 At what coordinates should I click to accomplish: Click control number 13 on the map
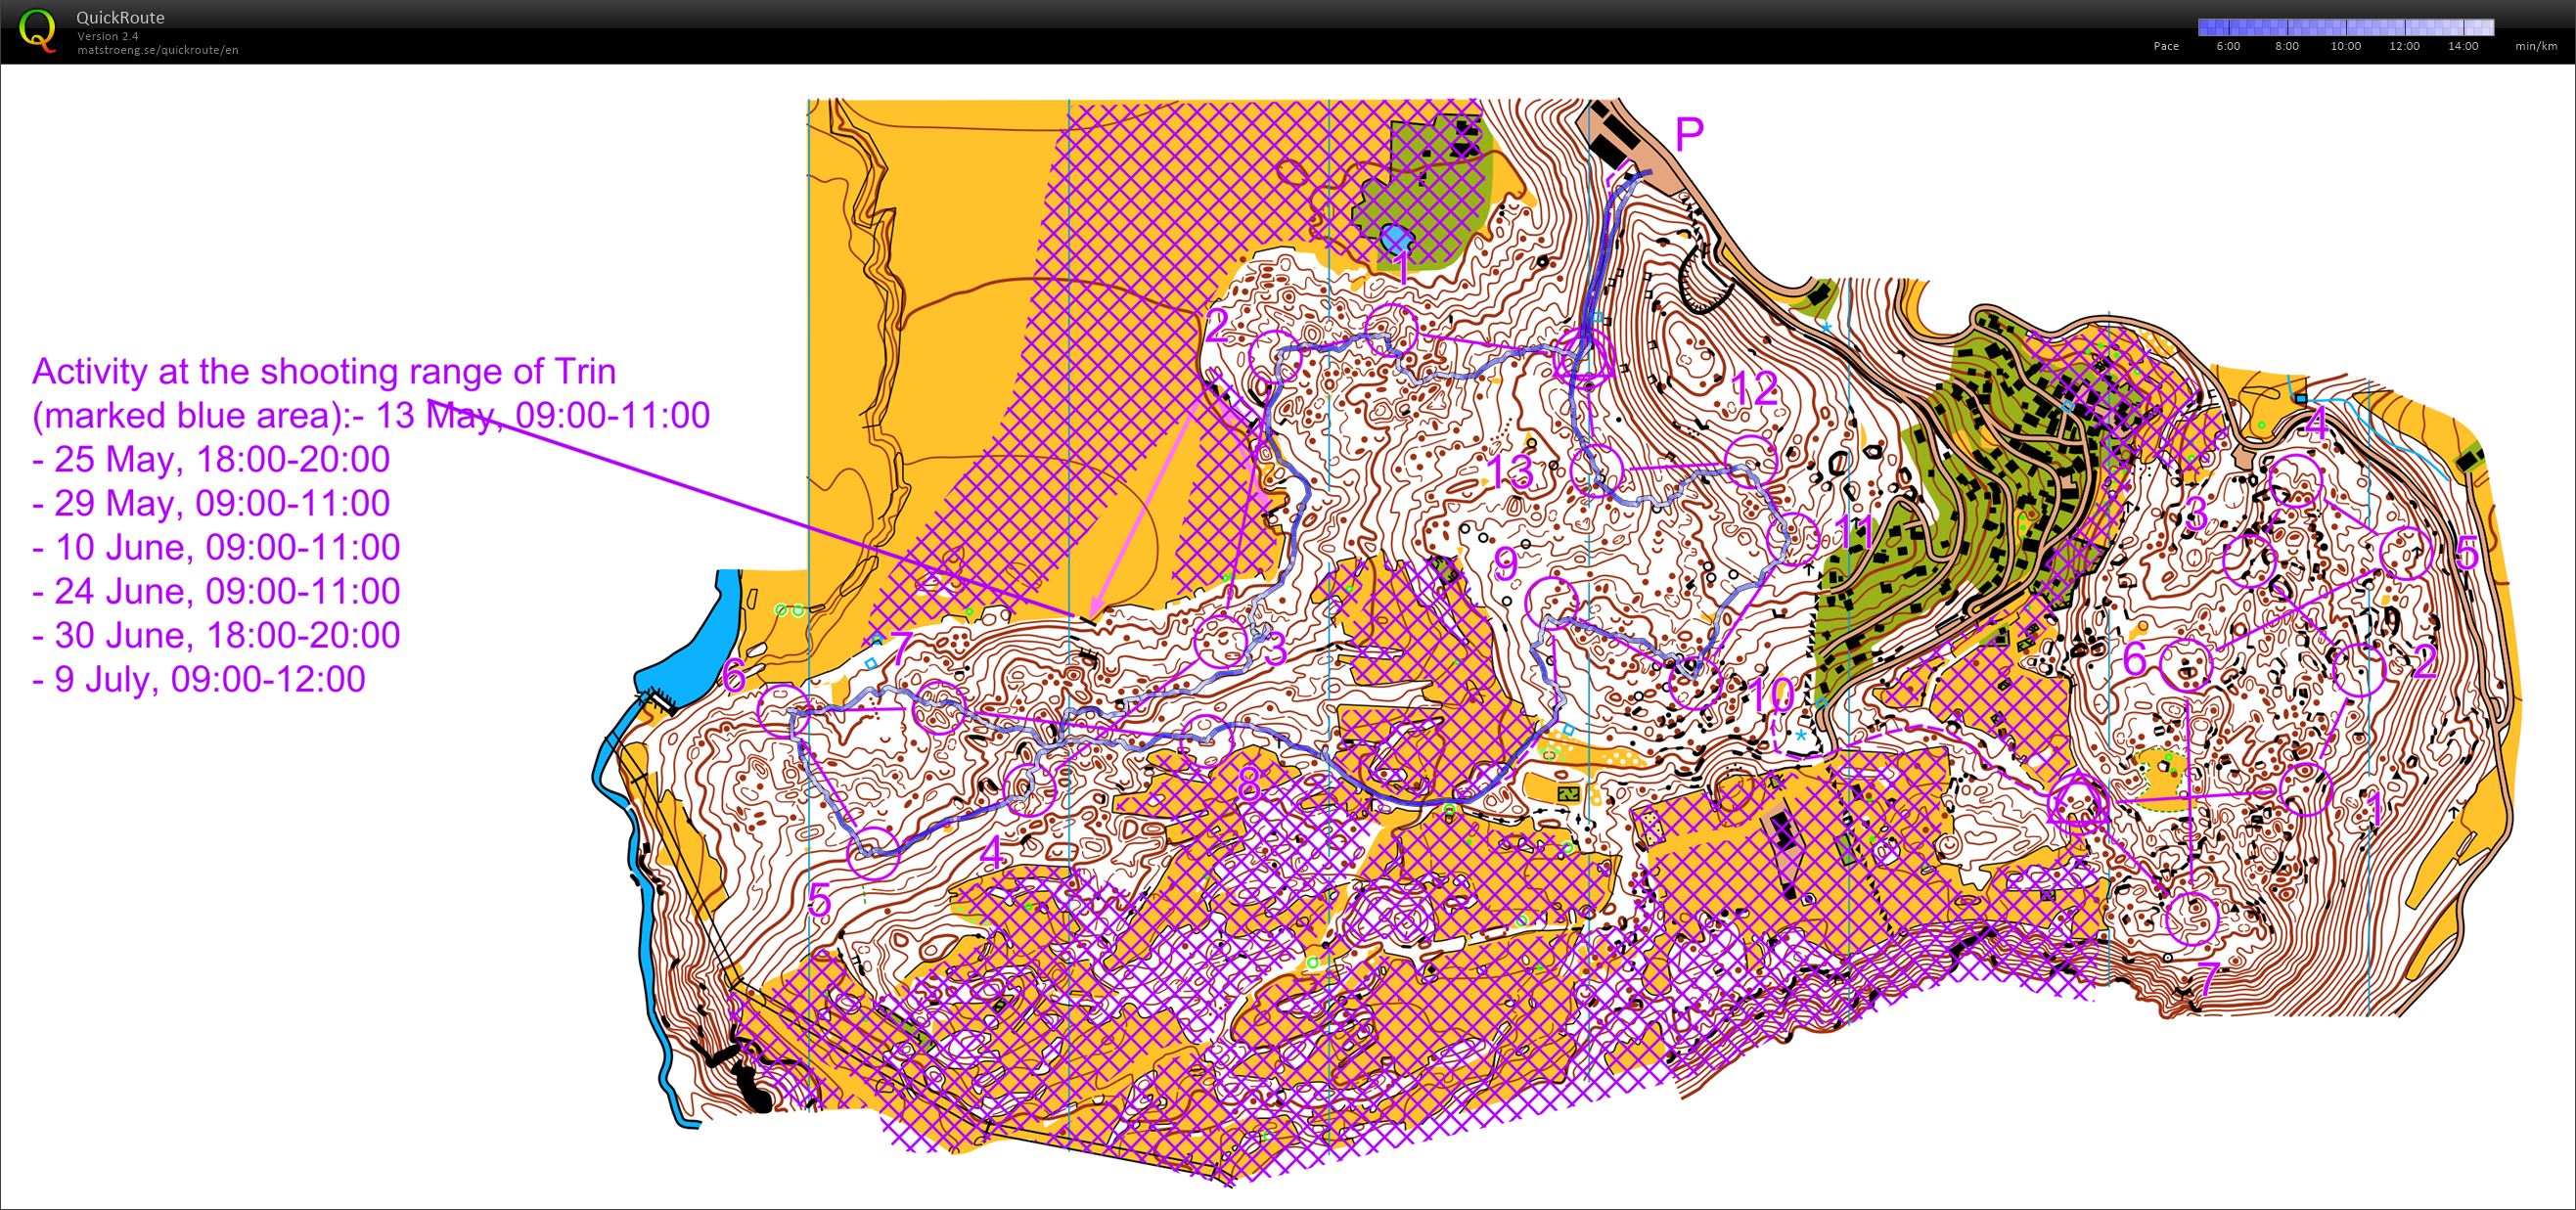tap(1510, 472)
